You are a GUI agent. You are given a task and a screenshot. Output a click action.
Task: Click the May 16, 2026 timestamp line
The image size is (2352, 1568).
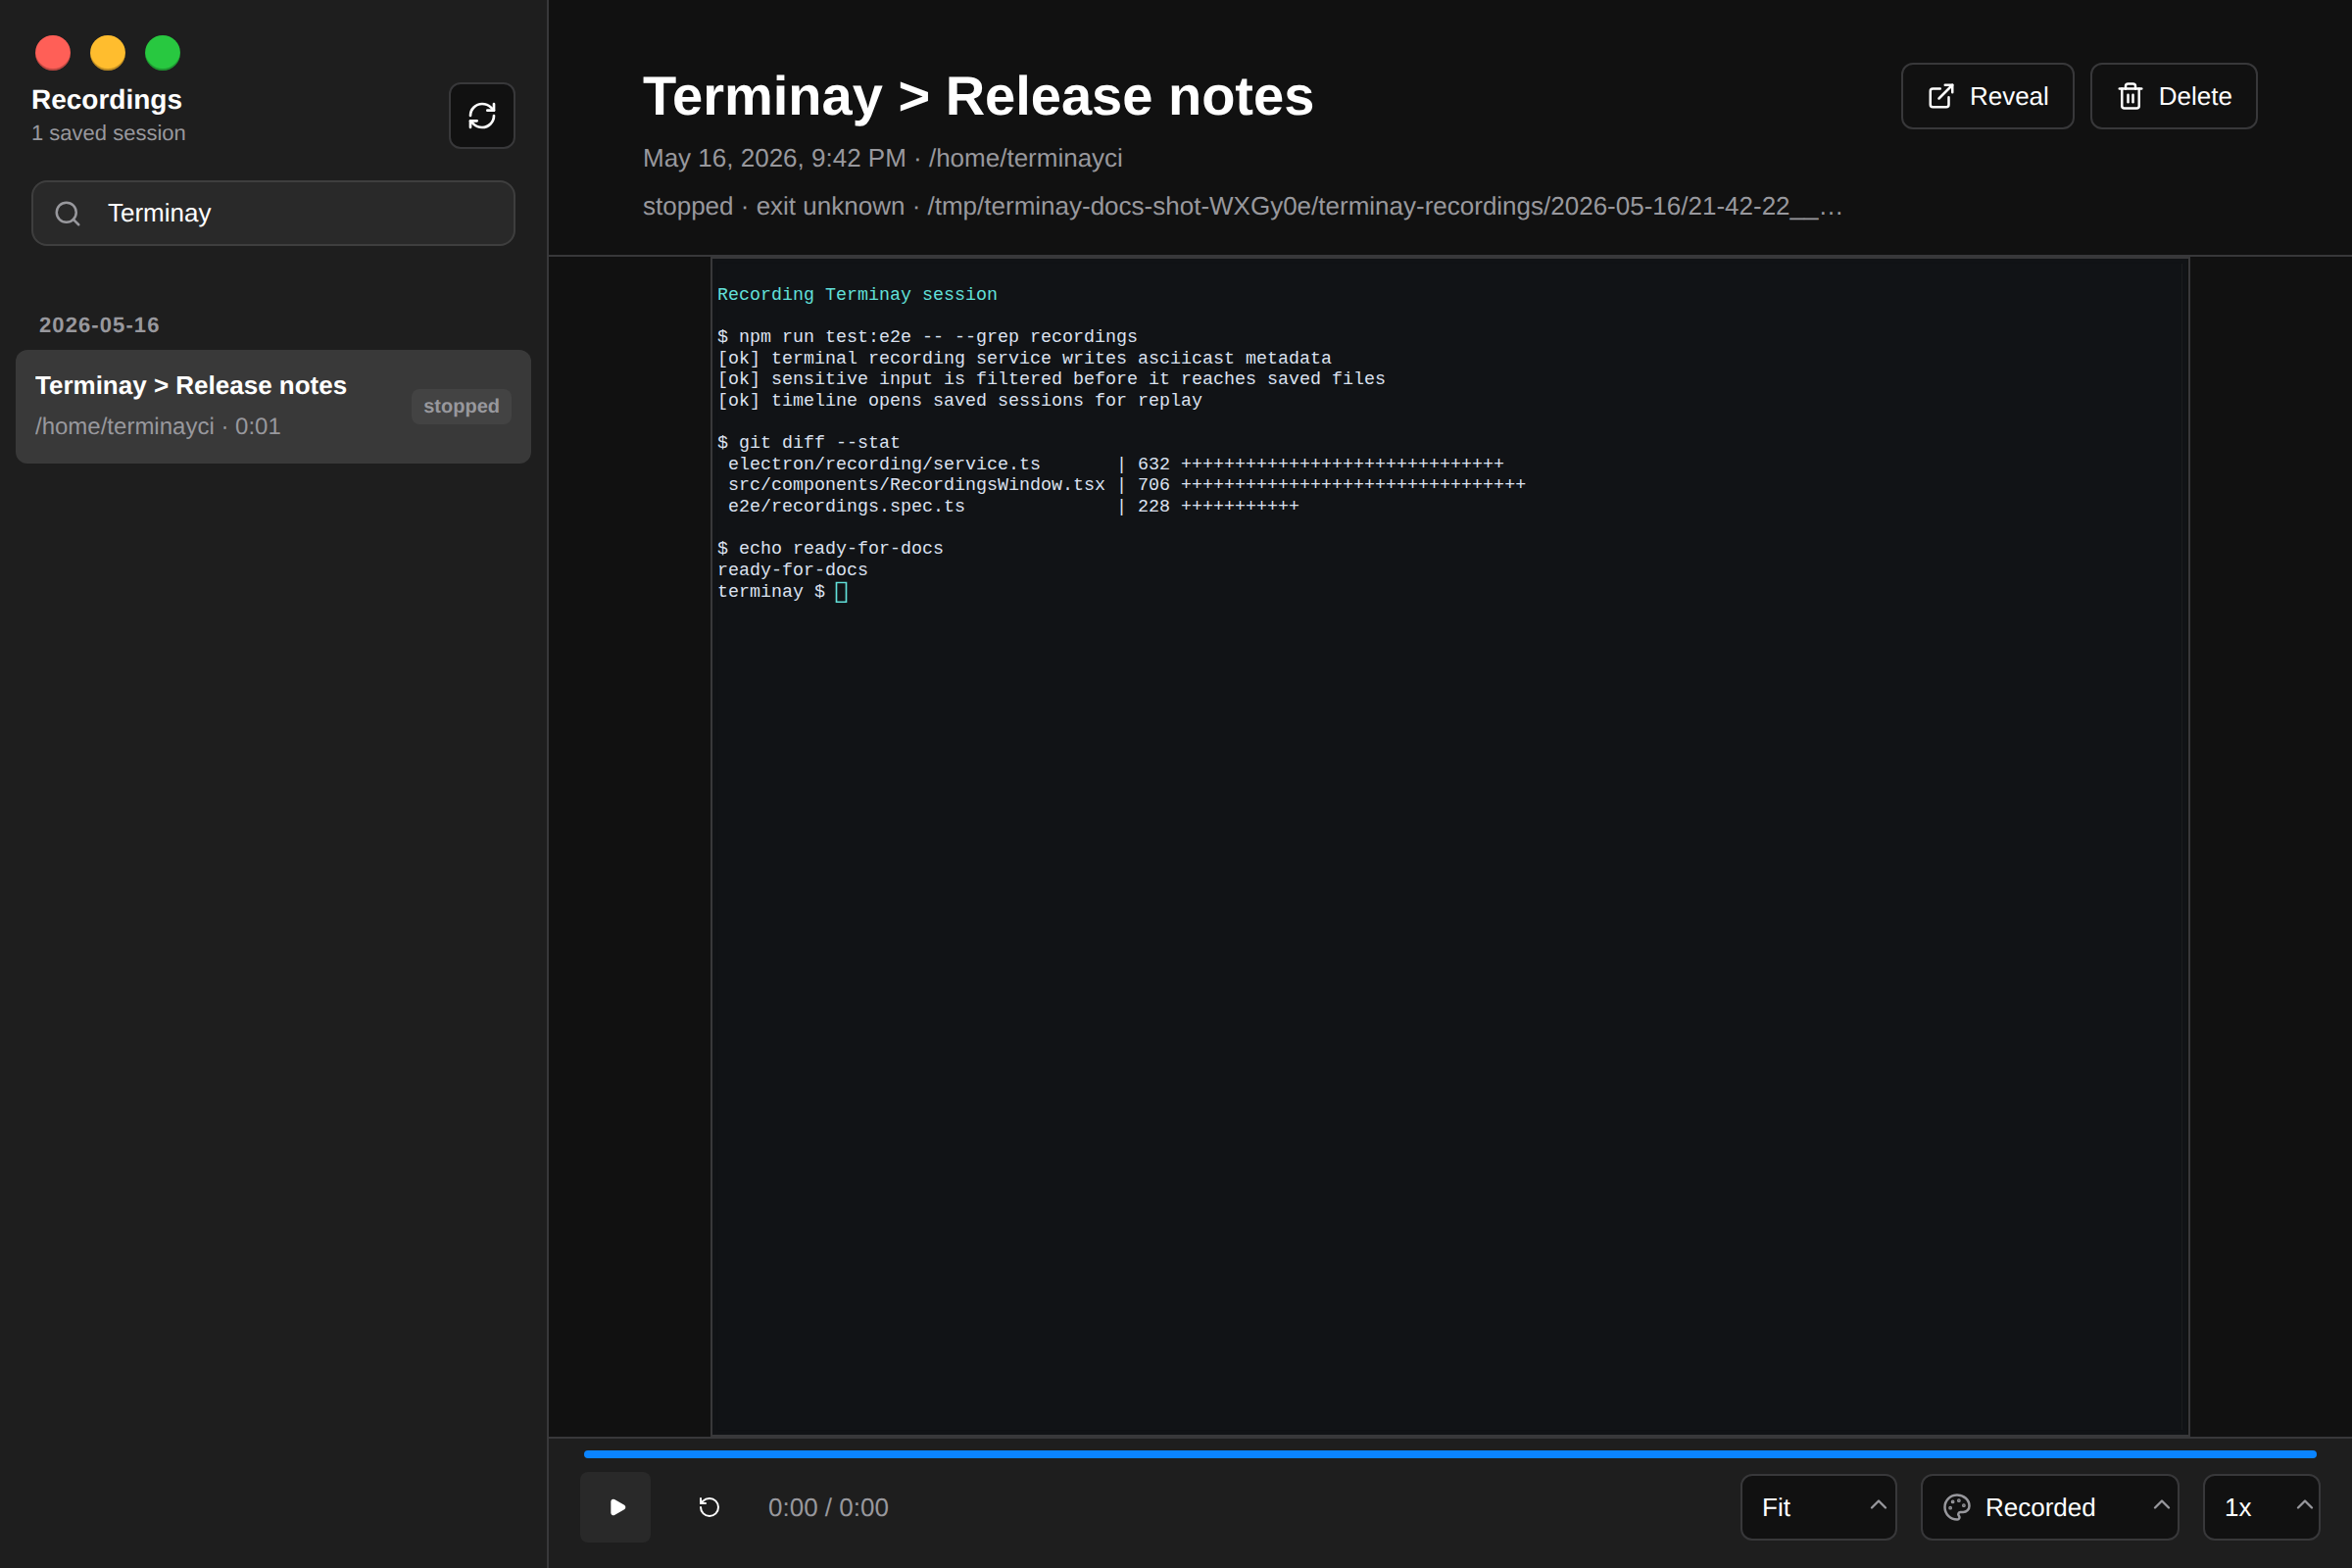tap(882, 158)
